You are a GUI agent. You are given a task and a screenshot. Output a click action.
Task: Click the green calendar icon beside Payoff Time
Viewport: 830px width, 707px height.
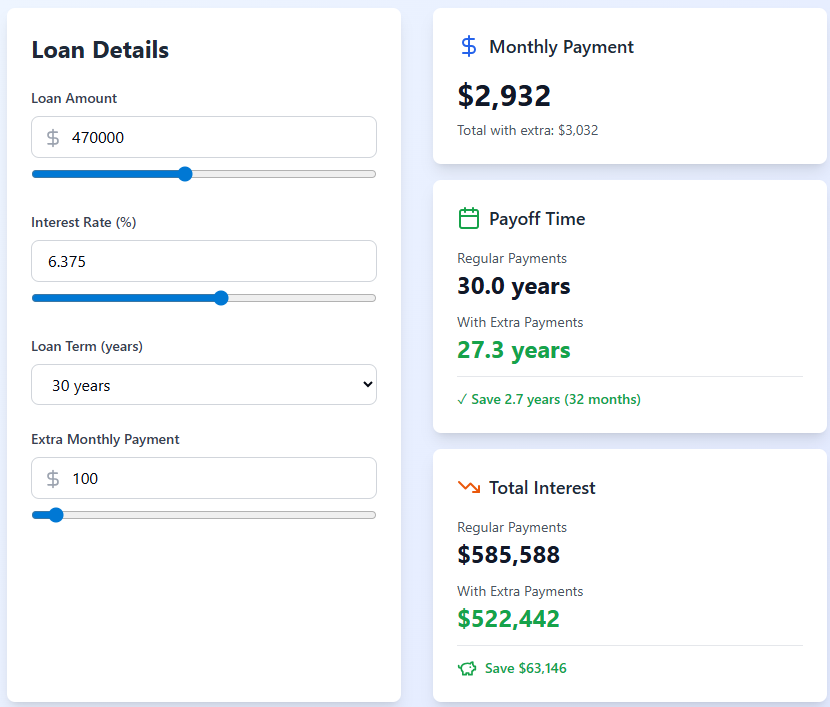pyautogui.click(x=468, y=219)
